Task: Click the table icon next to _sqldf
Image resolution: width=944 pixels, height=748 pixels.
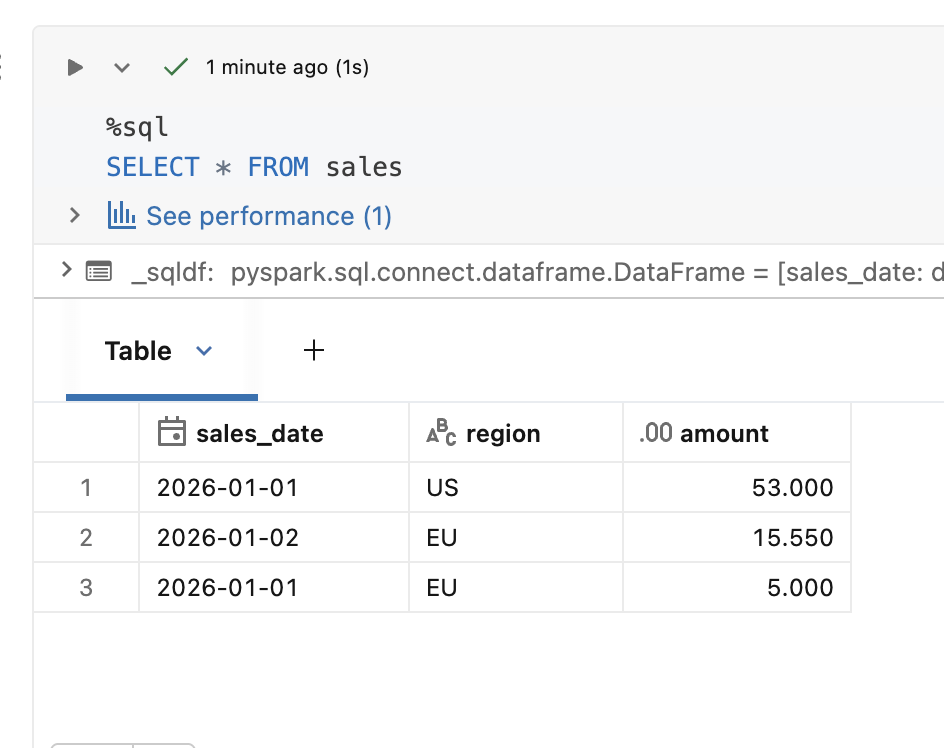Action: click(98, 271)
